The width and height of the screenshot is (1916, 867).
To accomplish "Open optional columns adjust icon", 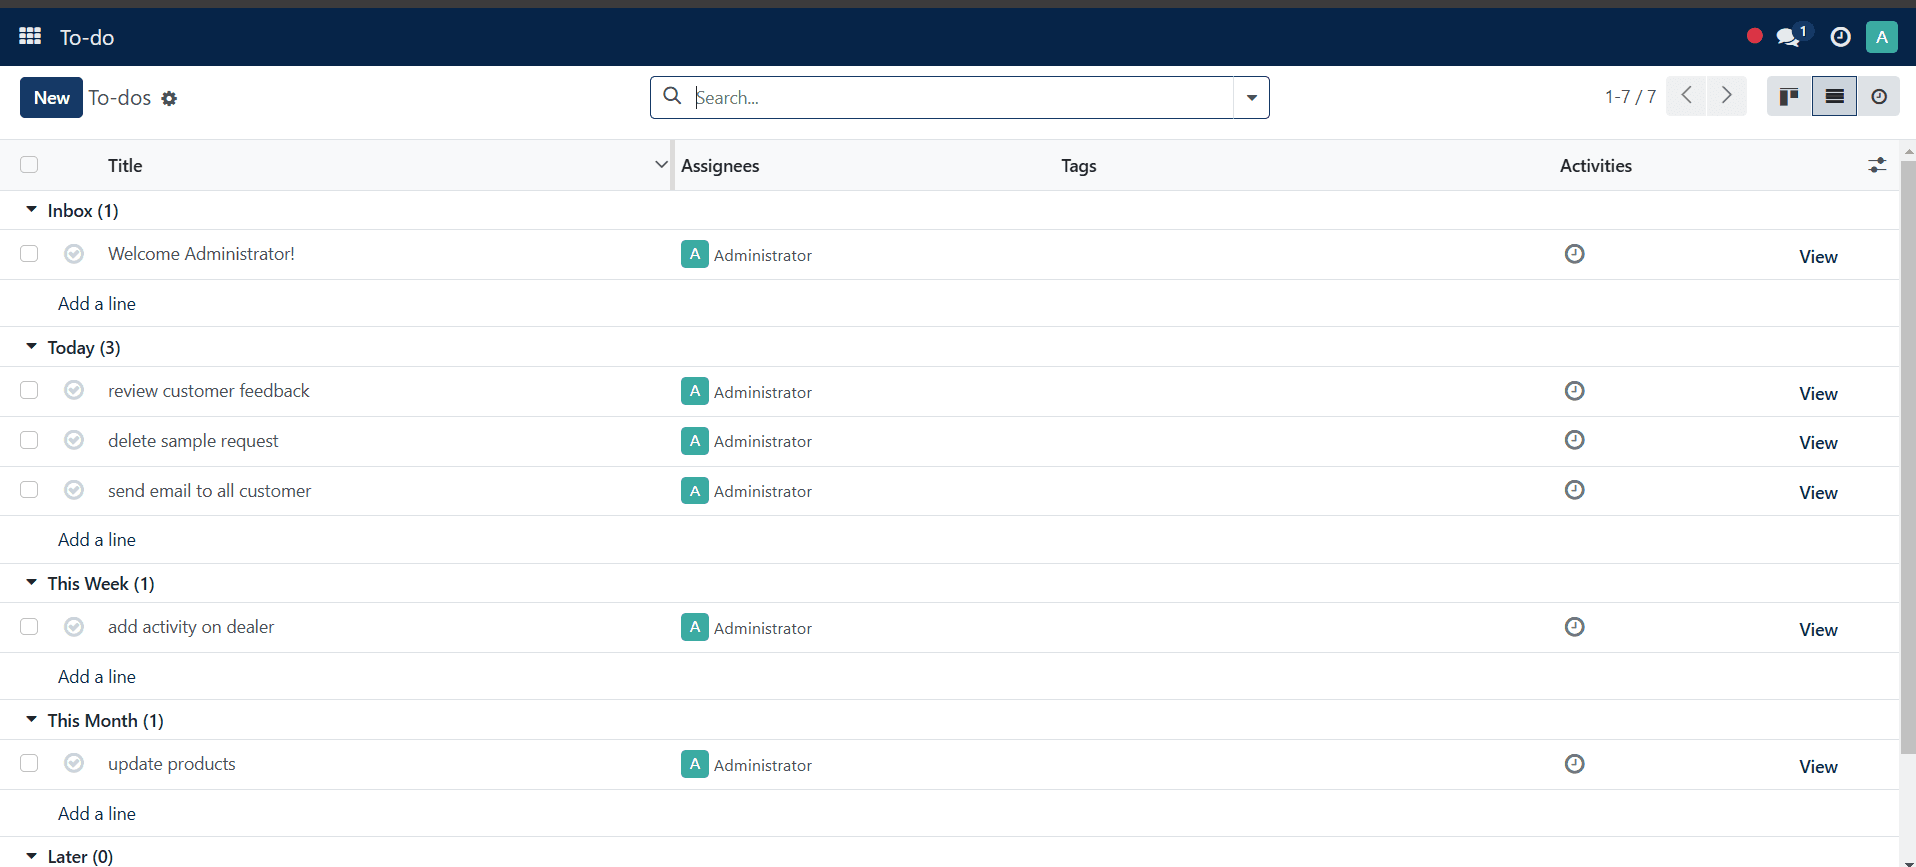I will tap(1877, 165).
